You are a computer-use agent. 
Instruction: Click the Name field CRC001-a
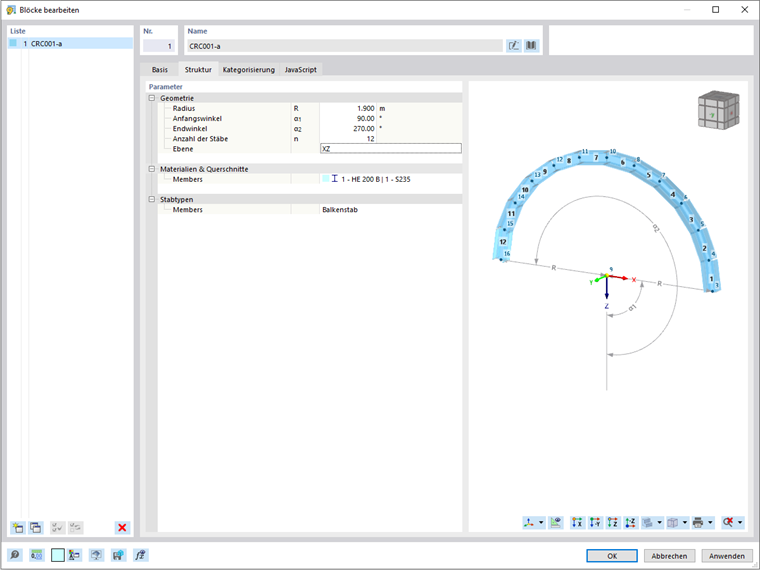click(345, 46)
